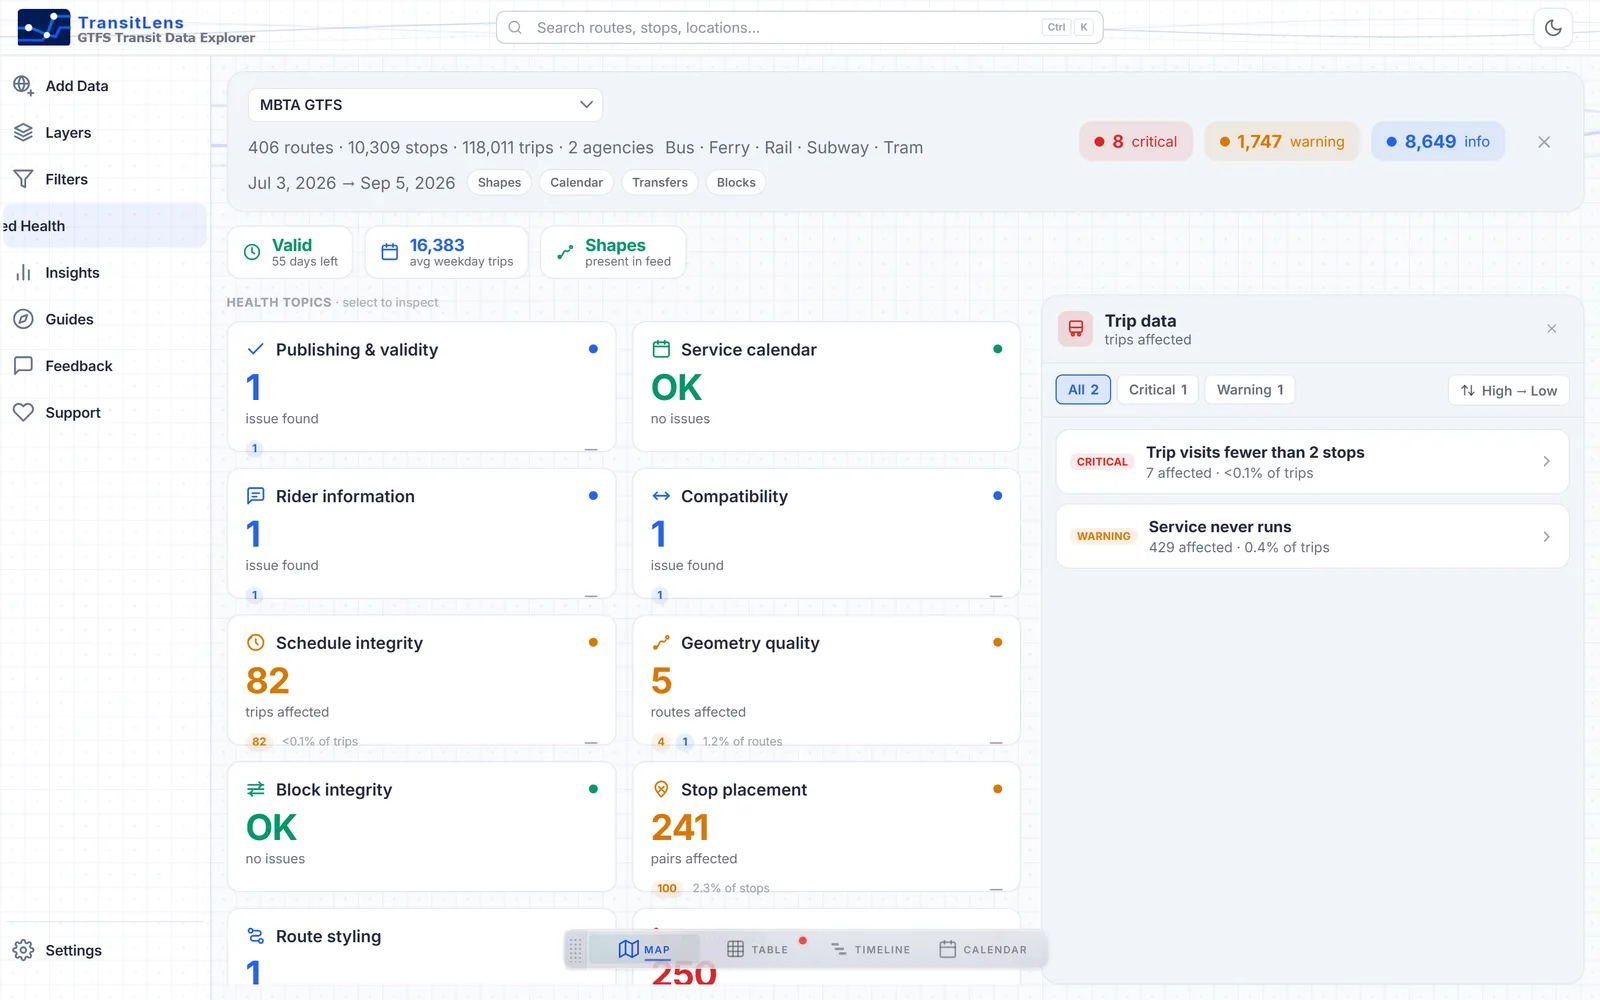
Task: Click the Publishing & validity checkmark icon
Action: pyautogui.click(x=255, y=349)
